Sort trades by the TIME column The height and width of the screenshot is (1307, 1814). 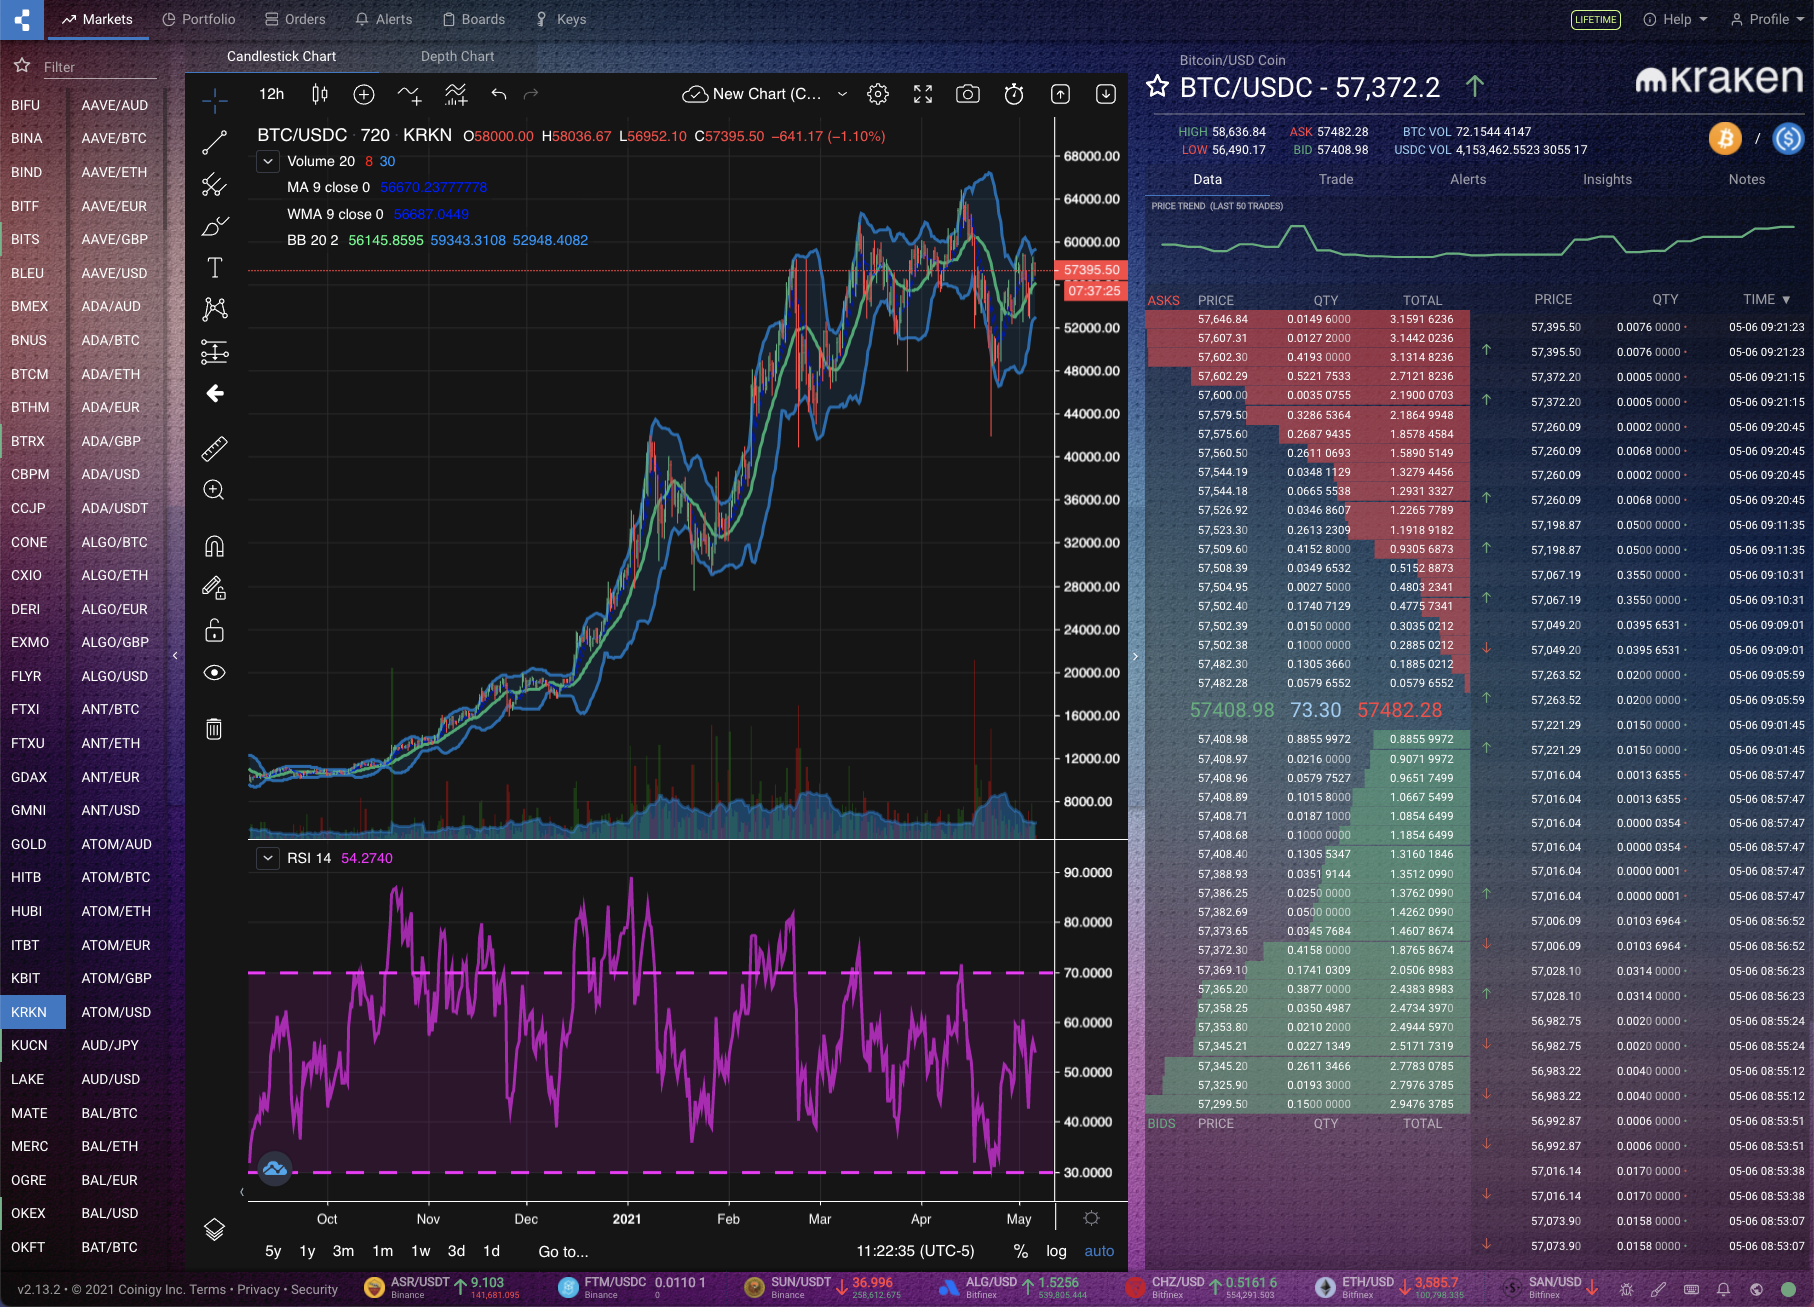(1766, 299)
